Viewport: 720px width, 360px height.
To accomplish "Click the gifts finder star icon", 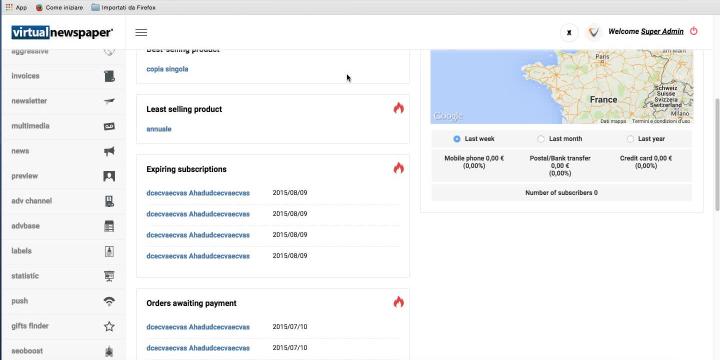I will (x=109, y=326).
